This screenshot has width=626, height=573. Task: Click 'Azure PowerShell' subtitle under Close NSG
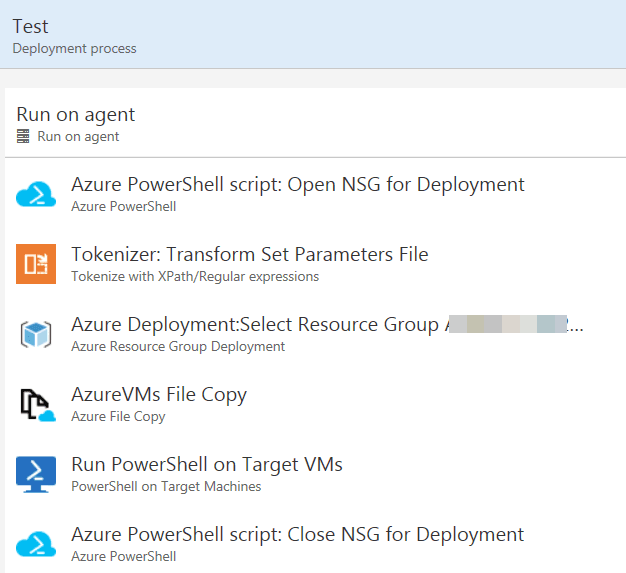click(x=123, y=556)
